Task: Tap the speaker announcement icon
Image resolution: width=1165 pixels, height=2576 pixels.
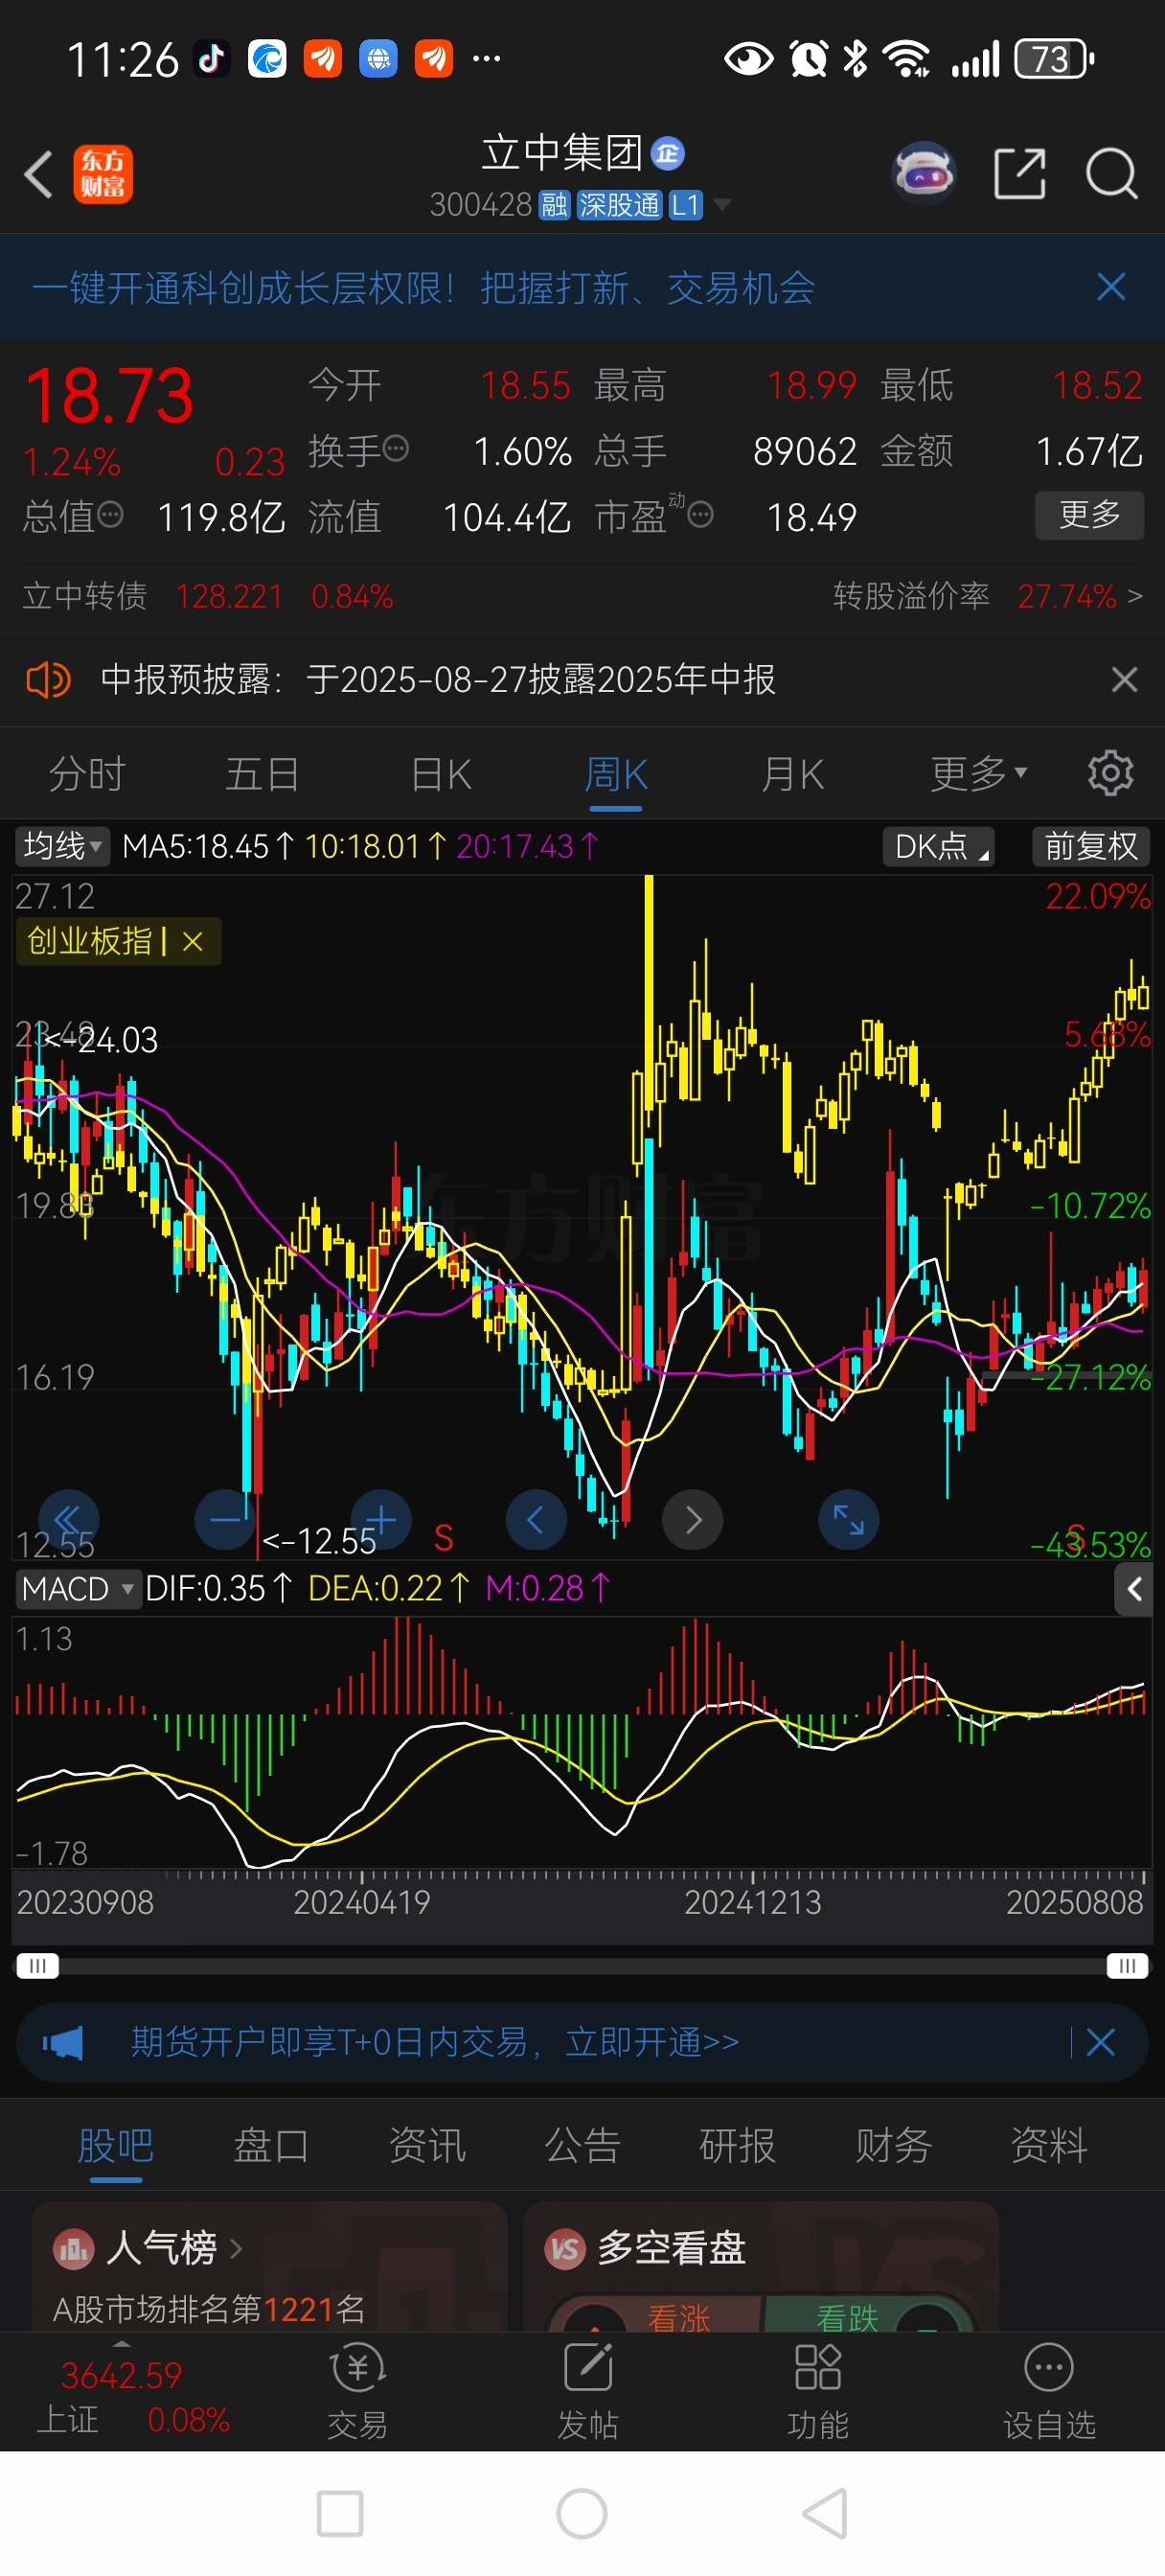Action: click(x=47, y=680)
